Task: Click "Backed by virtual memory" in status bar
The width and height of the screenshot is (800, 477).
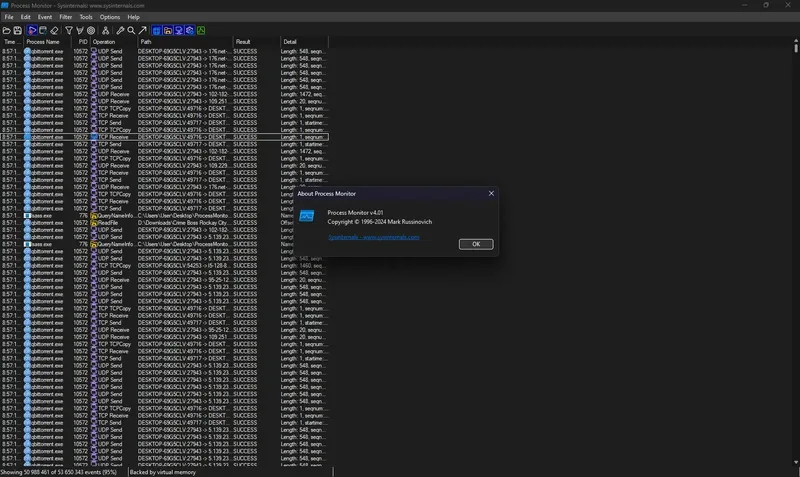Action: pos(163,472)
